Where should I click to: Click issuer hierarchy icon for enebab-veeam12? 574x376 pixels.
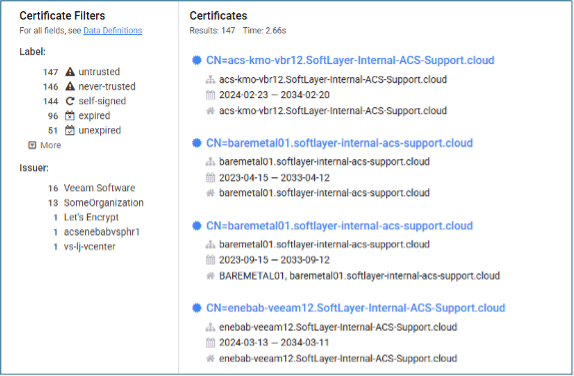tap(210, 327)
